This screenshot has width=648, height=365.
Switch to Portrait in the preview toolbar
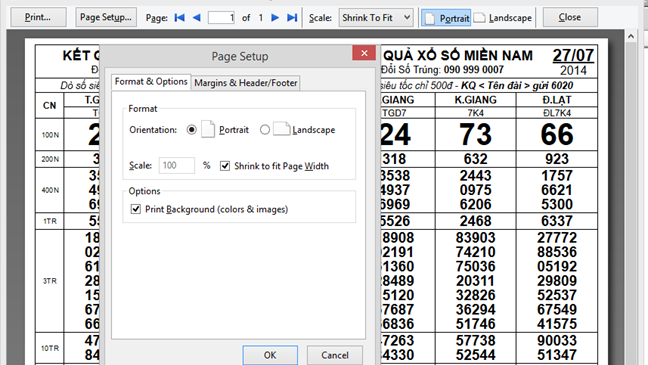point(446,18)
